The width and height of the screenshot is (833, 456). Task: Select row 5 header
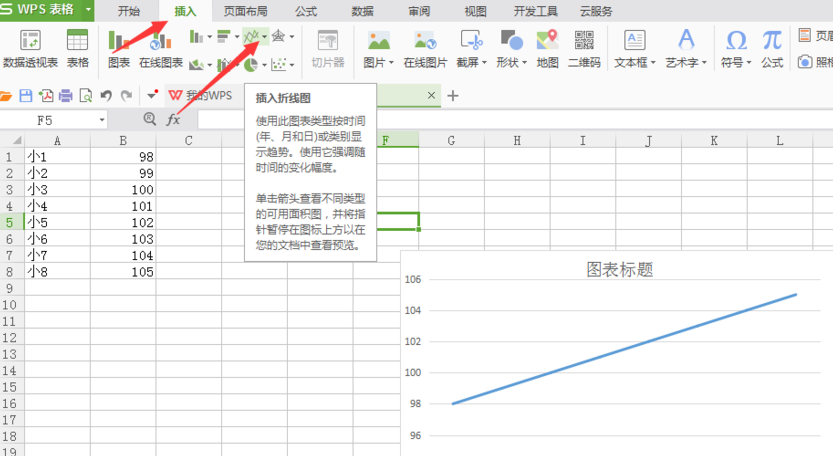(12, 222)
